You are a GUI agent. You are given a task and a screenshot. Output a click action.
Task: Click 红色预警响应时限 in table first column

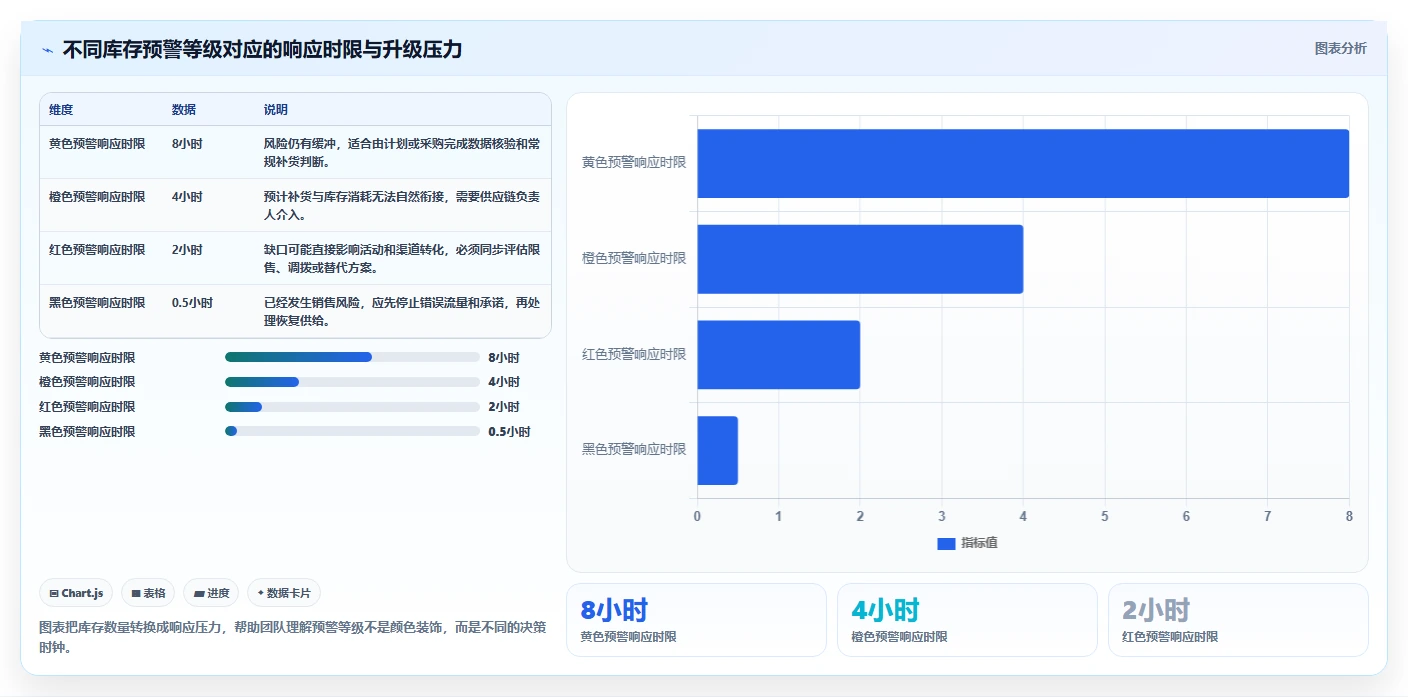pos(97,250)
